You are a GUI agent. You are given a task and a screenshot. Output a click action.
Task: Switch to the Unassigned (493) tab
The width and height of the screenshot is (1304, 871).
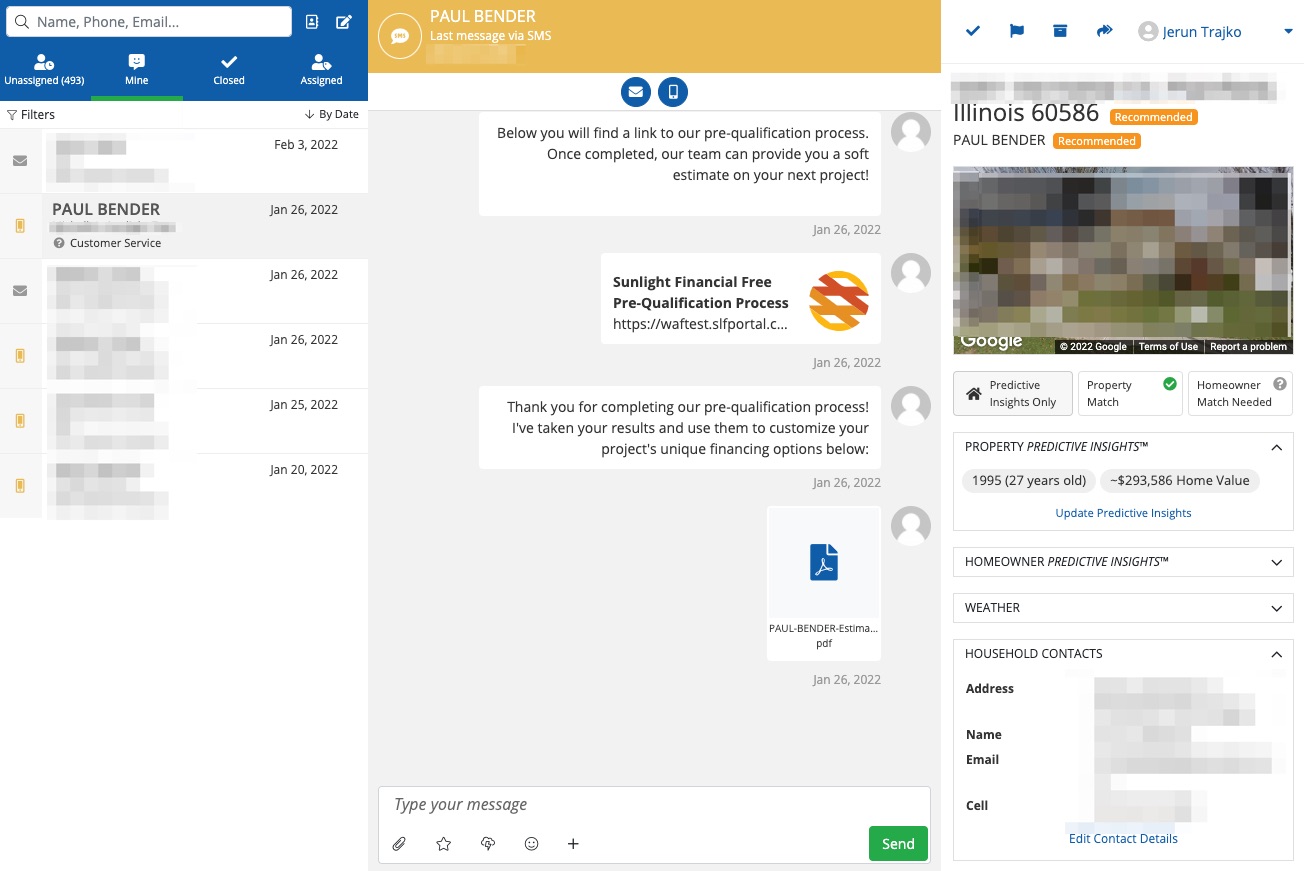click(x=44, y=70)
